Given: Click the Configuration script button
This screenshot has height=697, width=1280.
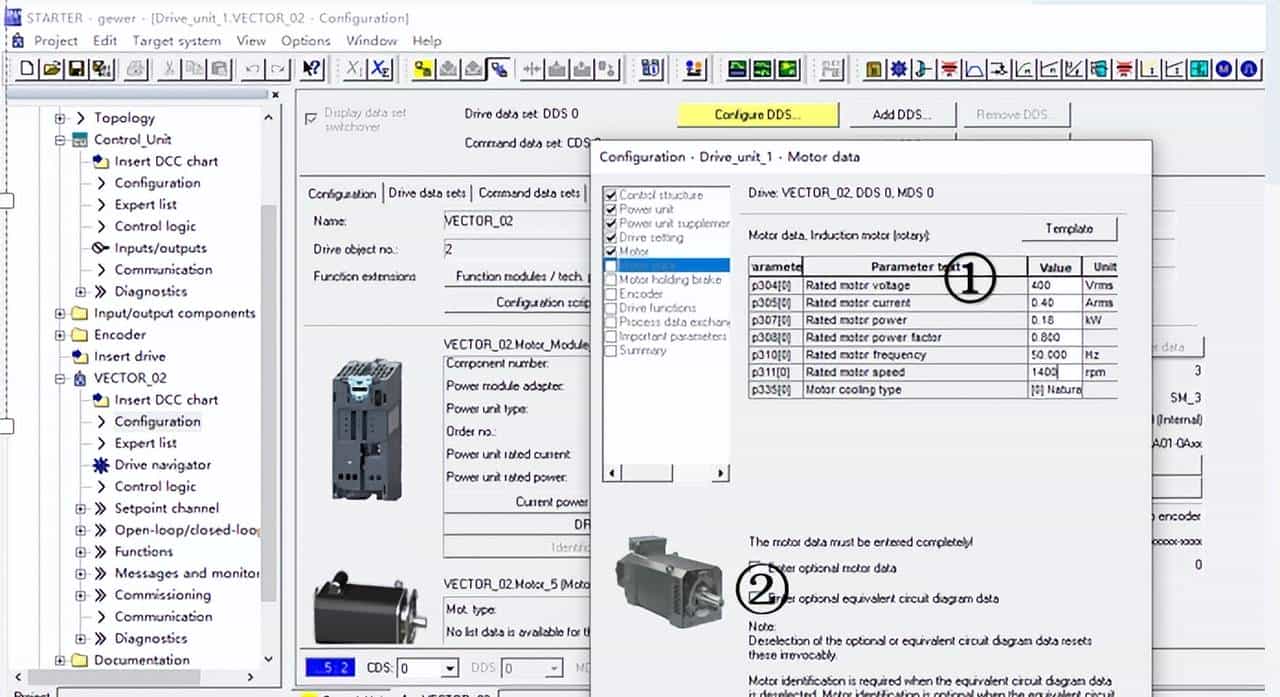Looking at the screenshot, I should pyautogui.click(x=517, y=302).
